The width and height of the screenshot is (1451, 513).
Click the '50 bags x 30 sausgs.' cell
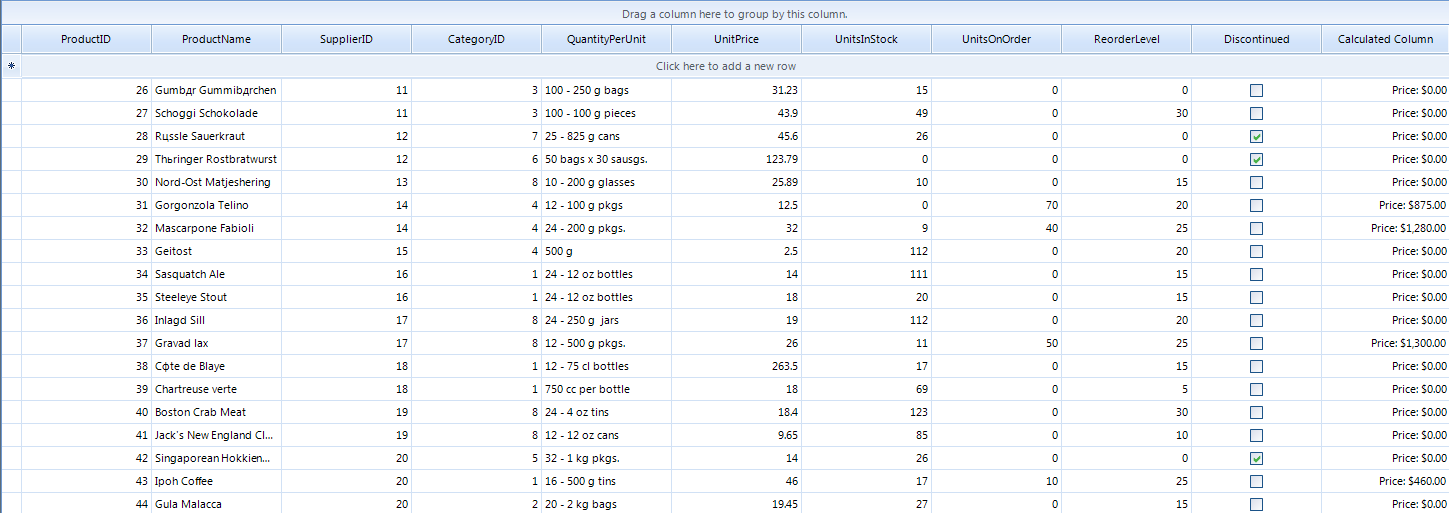[x=606, y=159]
